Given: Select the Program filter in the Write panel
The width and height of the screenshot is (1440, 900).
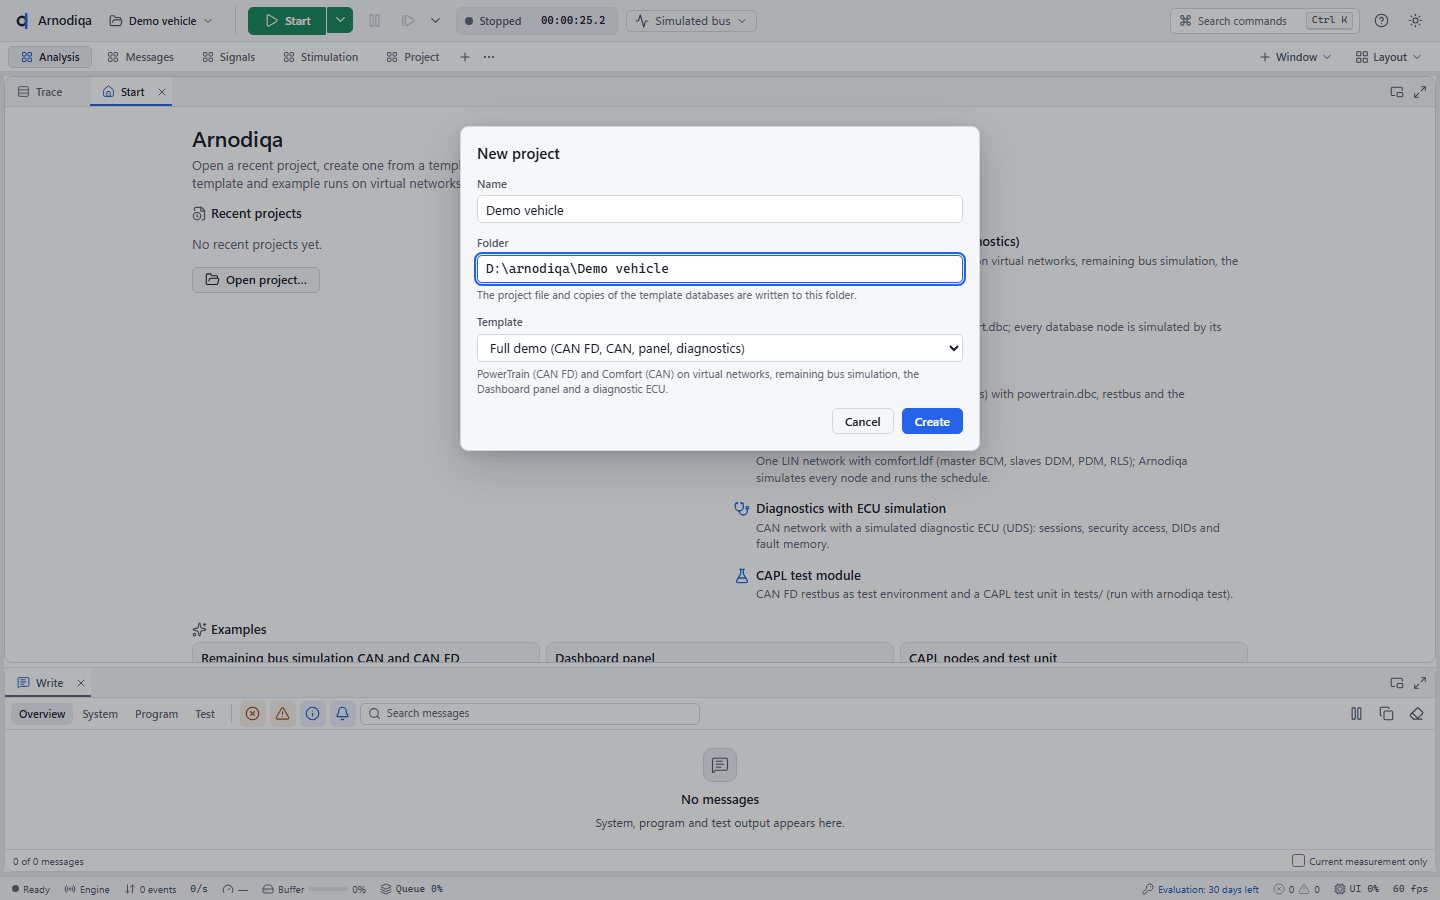Looking at the screenshot, I should (156, 714).
